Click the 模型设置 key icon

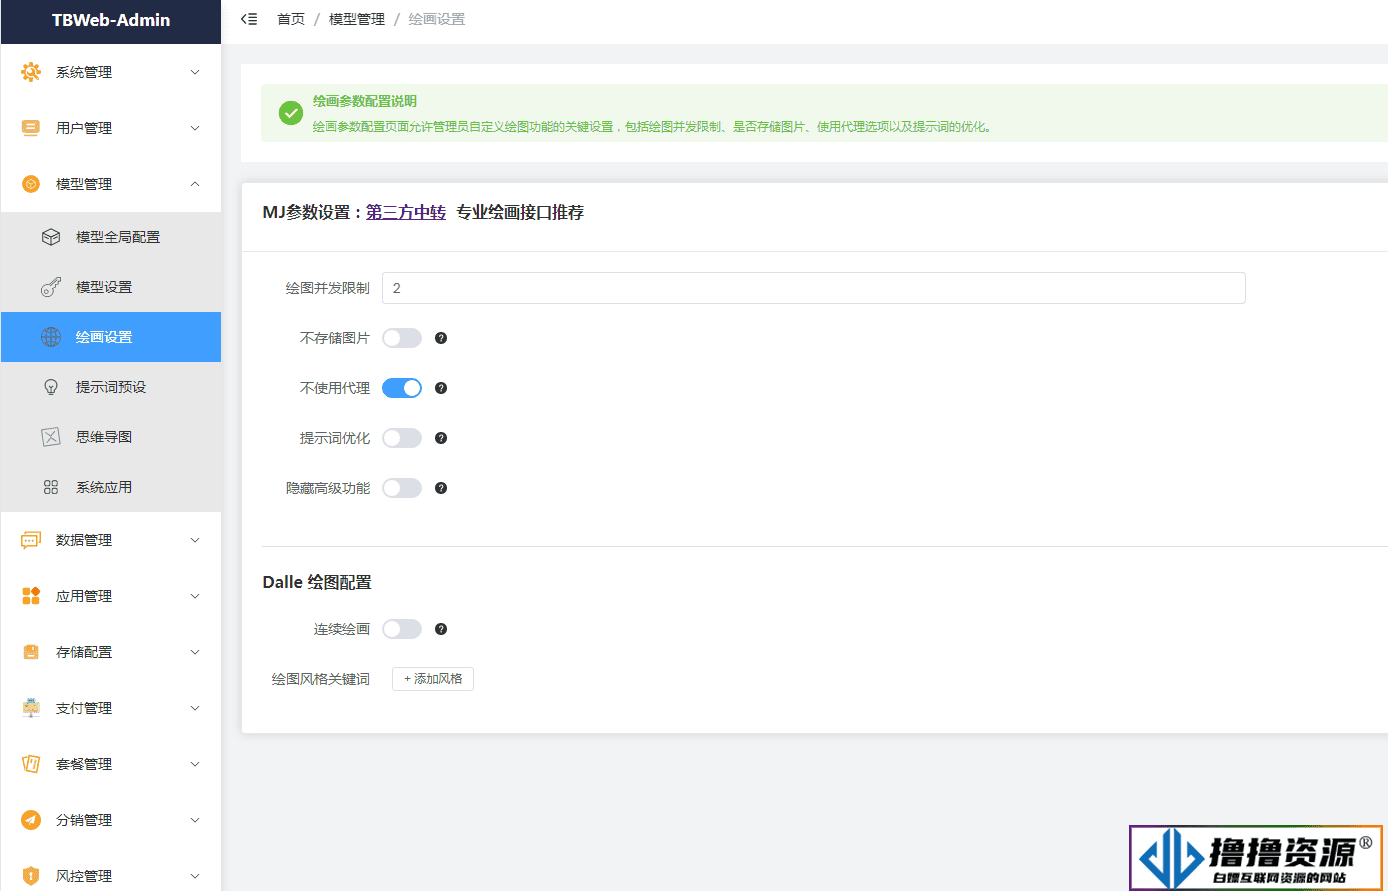point(51,287)
